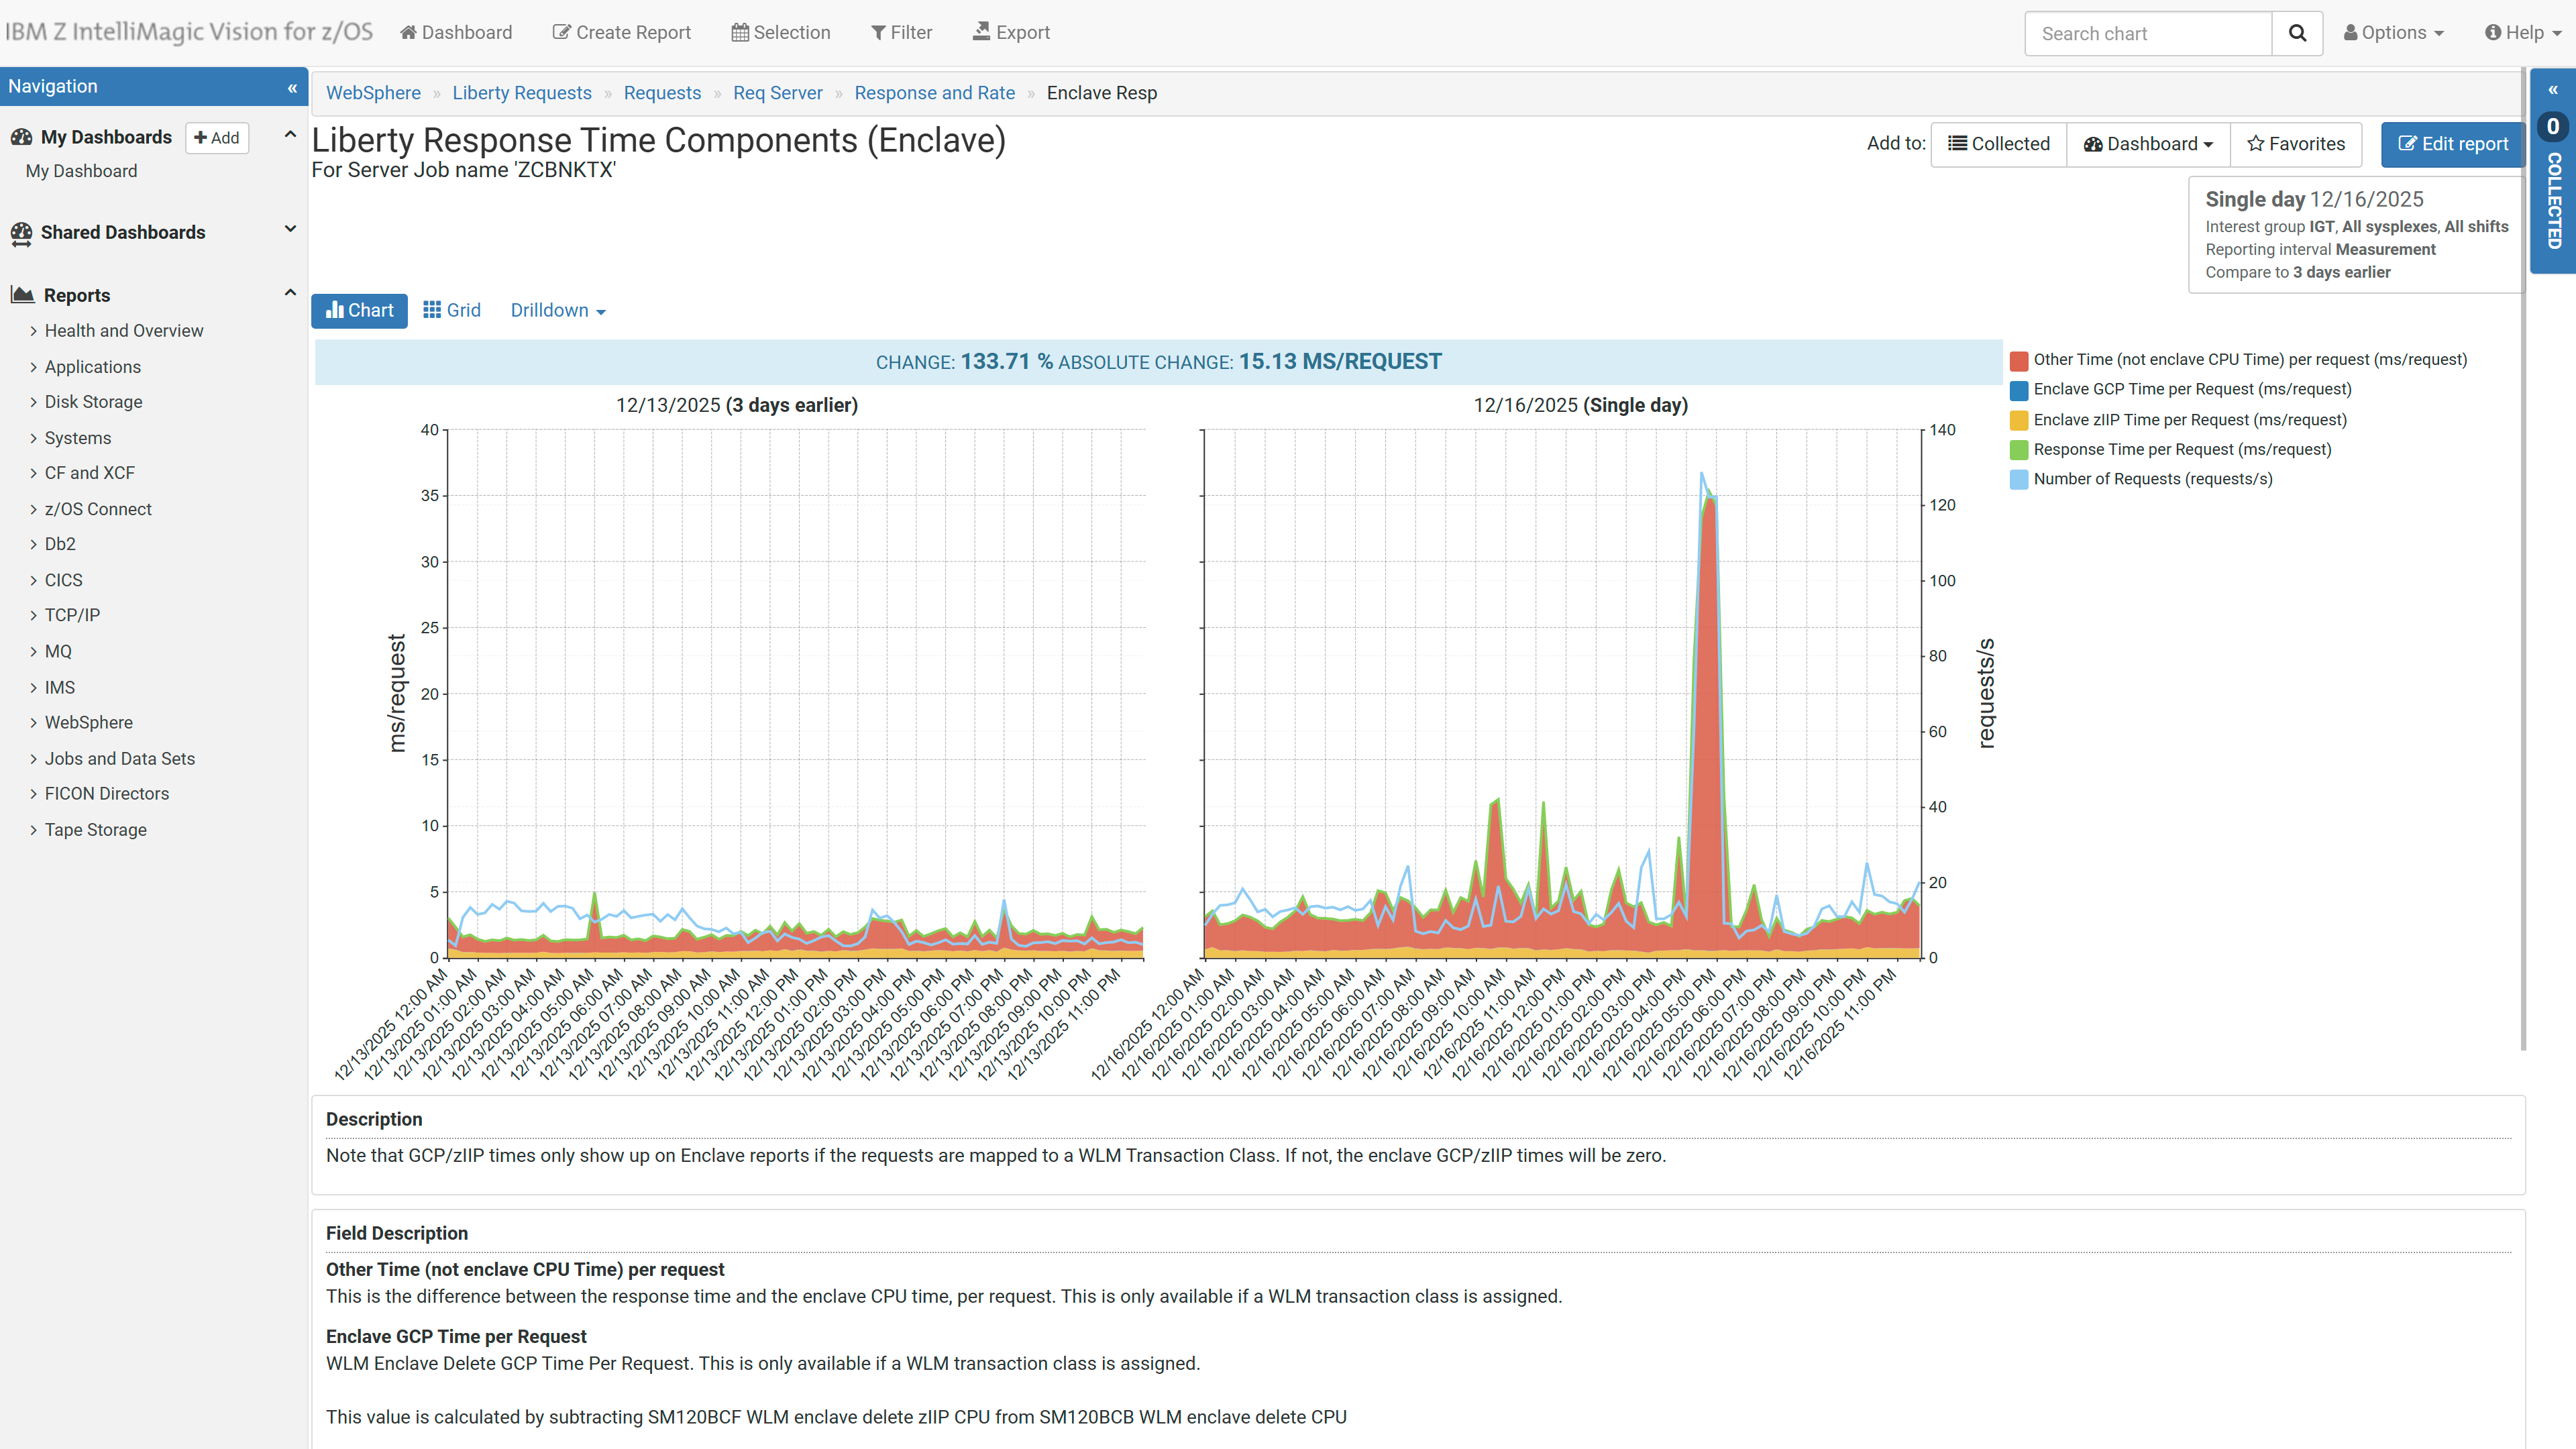The image size is (2576, 1449).
Task: Add new dashboard with Add button
Action: tap(217, 138)
